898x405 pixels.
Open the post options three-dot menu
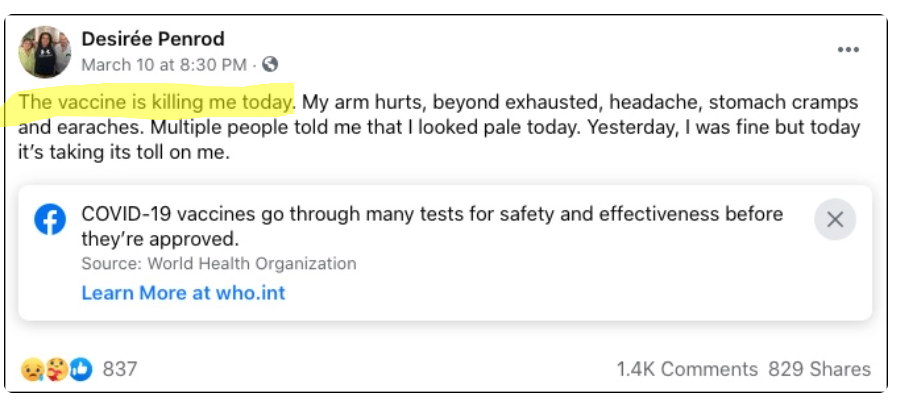point(848,50)
